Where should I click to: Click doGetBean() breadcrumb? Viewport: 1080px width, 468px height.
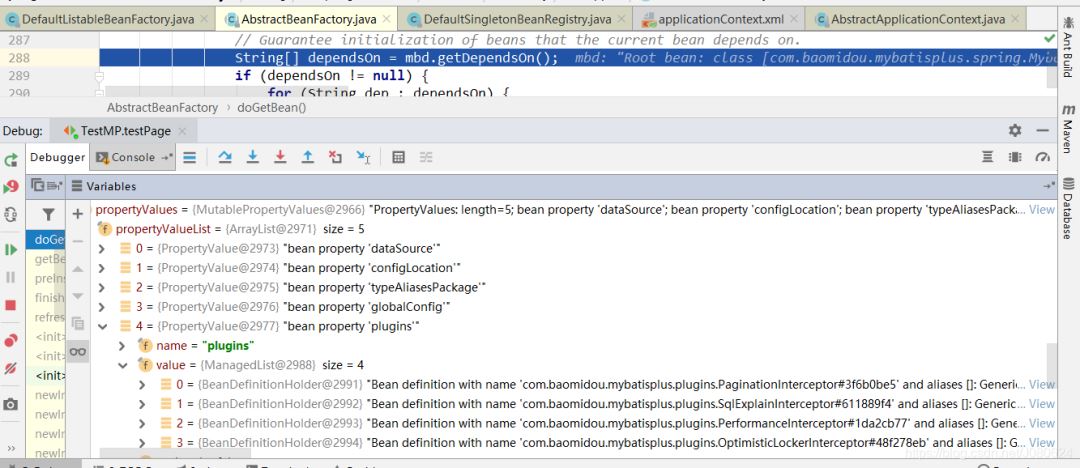coord(271,108)
